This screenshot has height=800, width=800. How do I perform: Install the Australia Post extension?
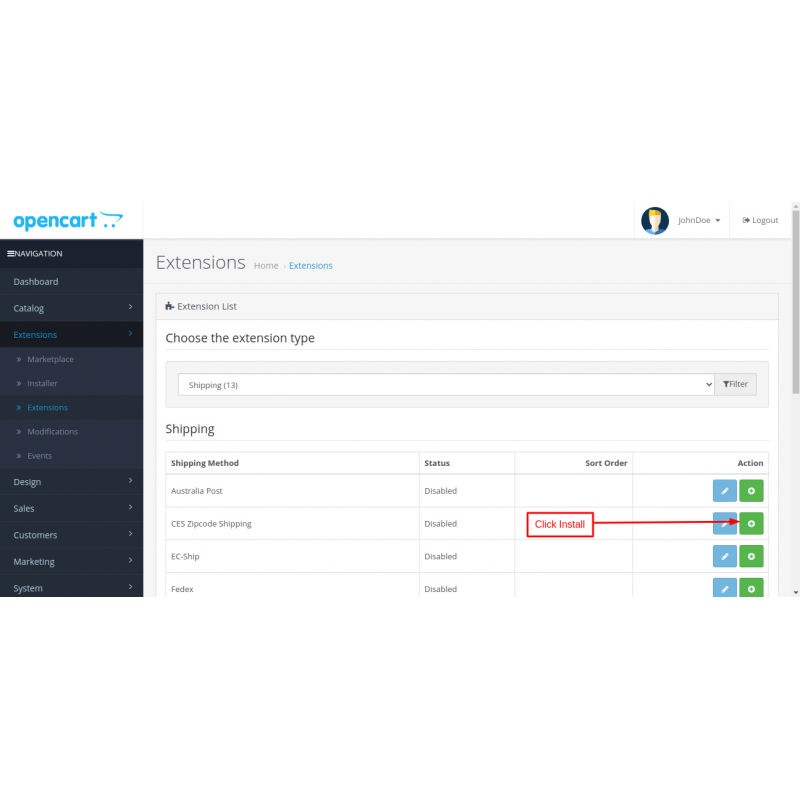coord(751,490)
